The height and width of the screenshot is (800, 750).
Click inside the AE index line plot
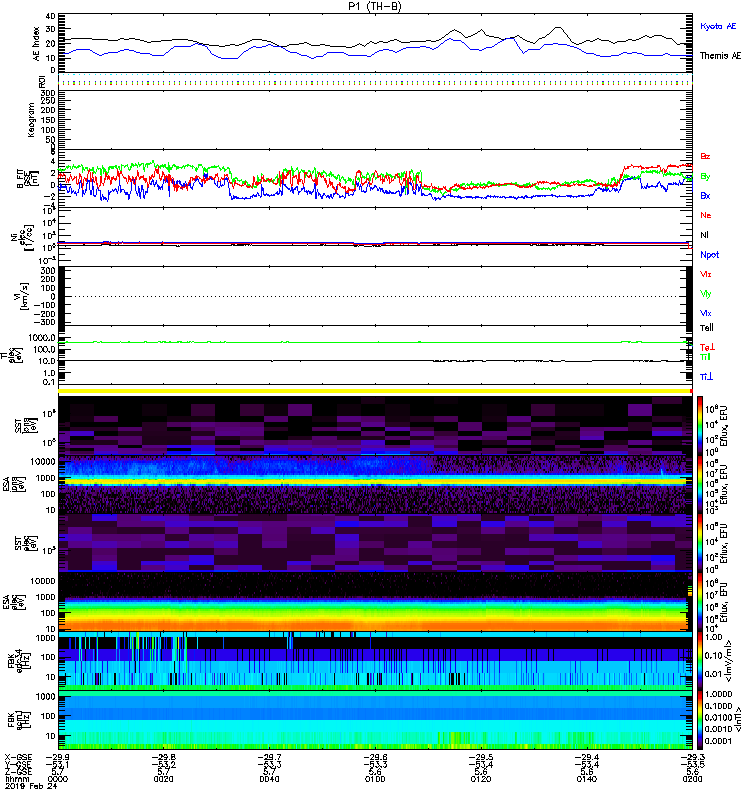[x=375, y=43]
